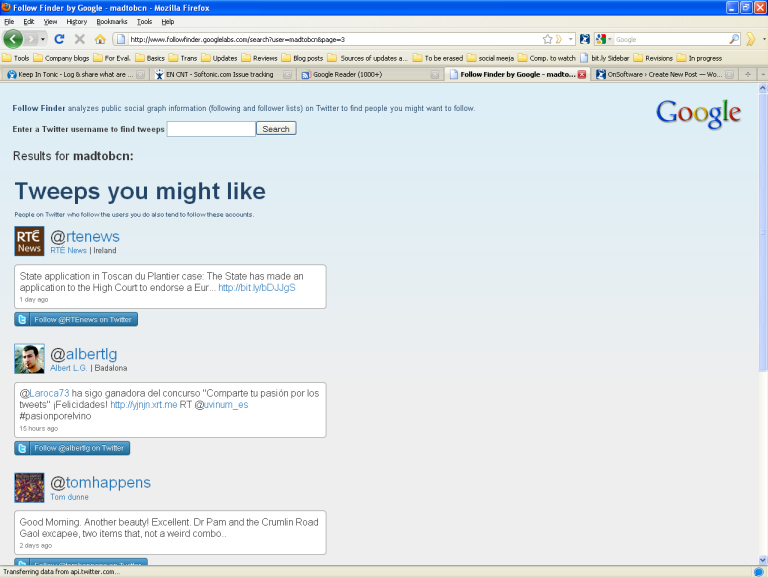Screen dimensions: 768x578
Task: Click the Google search box in toolbar
Action: (x=671, y=39)
